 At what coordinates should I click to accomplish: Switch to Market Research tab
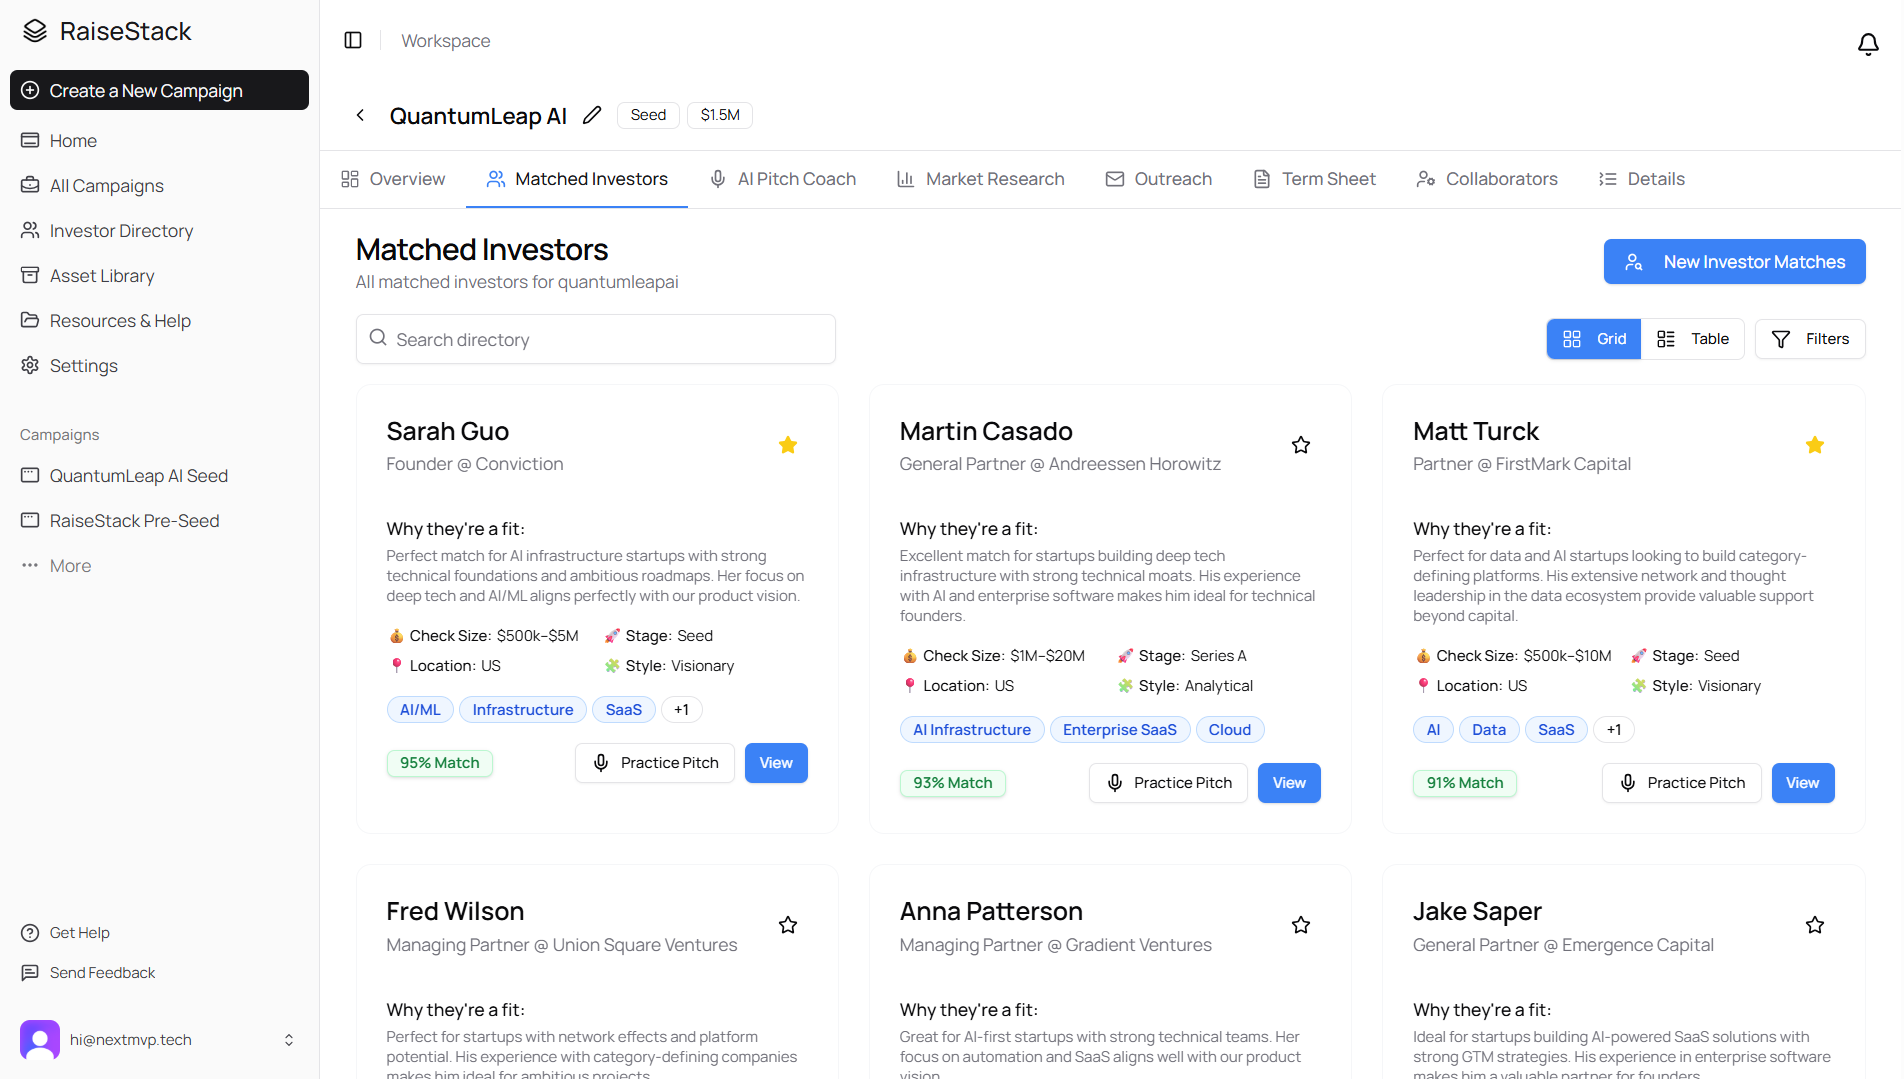981,179
